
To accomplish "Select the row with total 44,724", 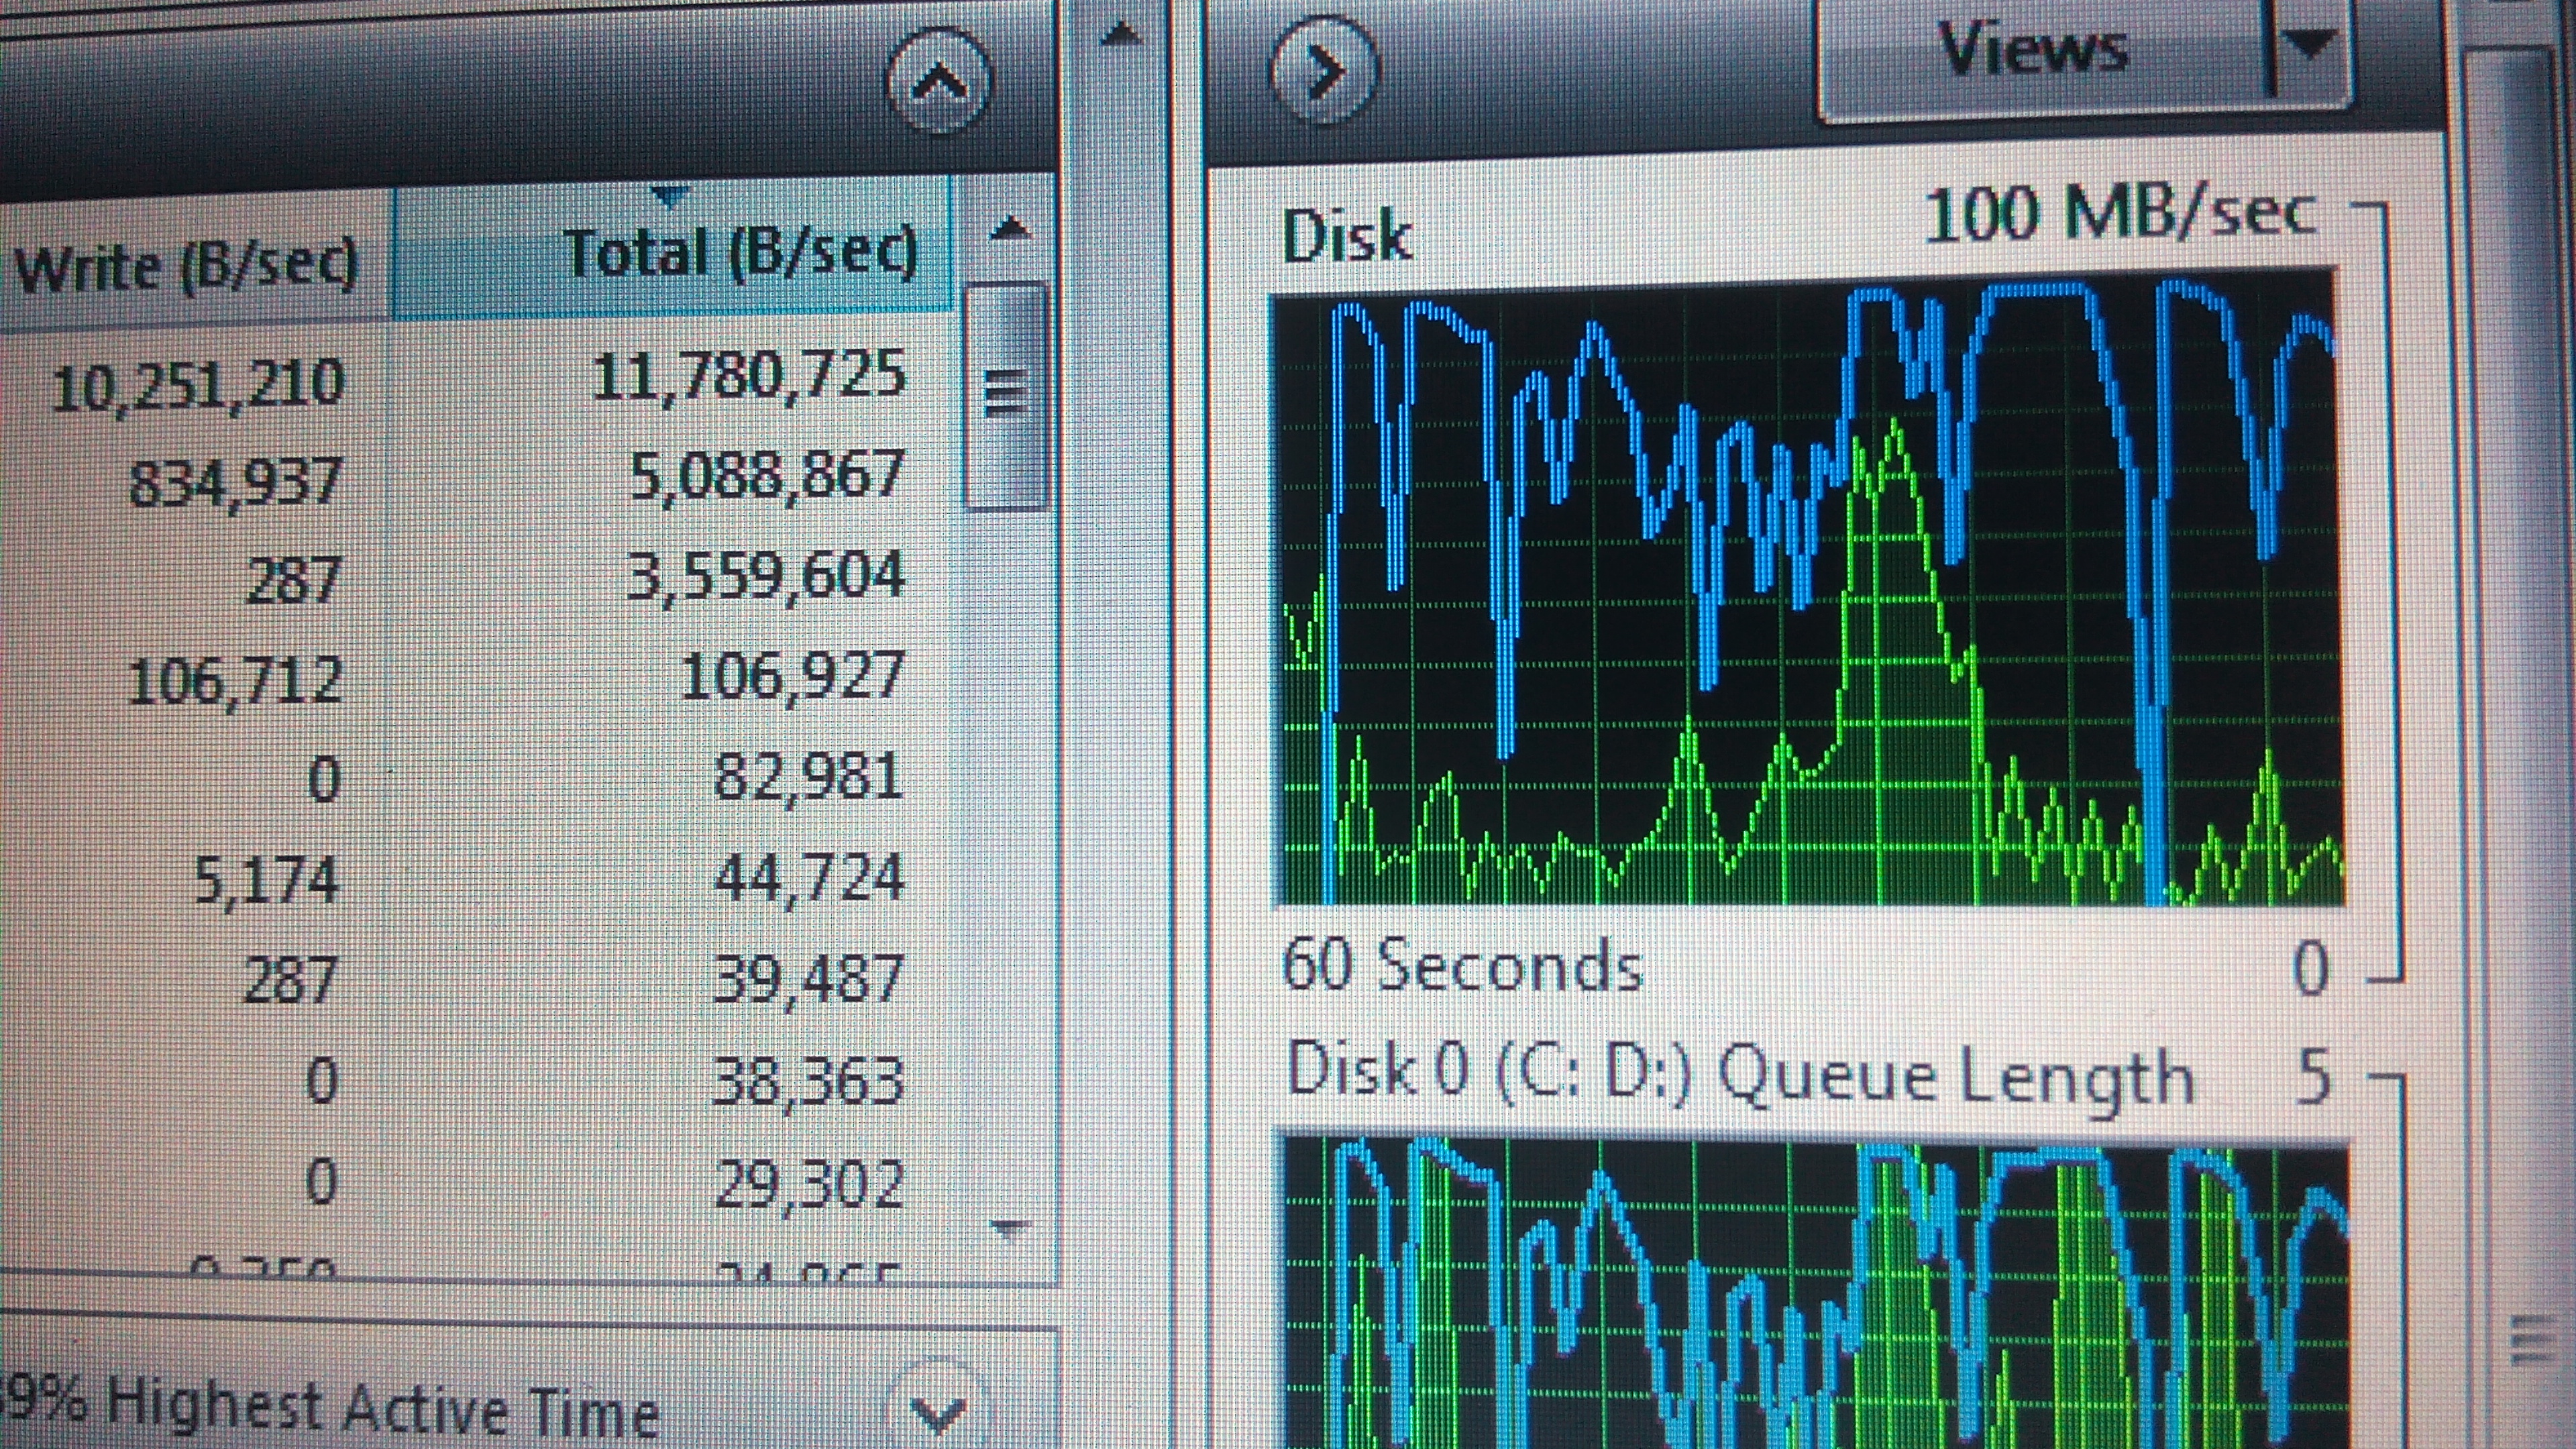I will pyautogui.click(x=477, y=878).
